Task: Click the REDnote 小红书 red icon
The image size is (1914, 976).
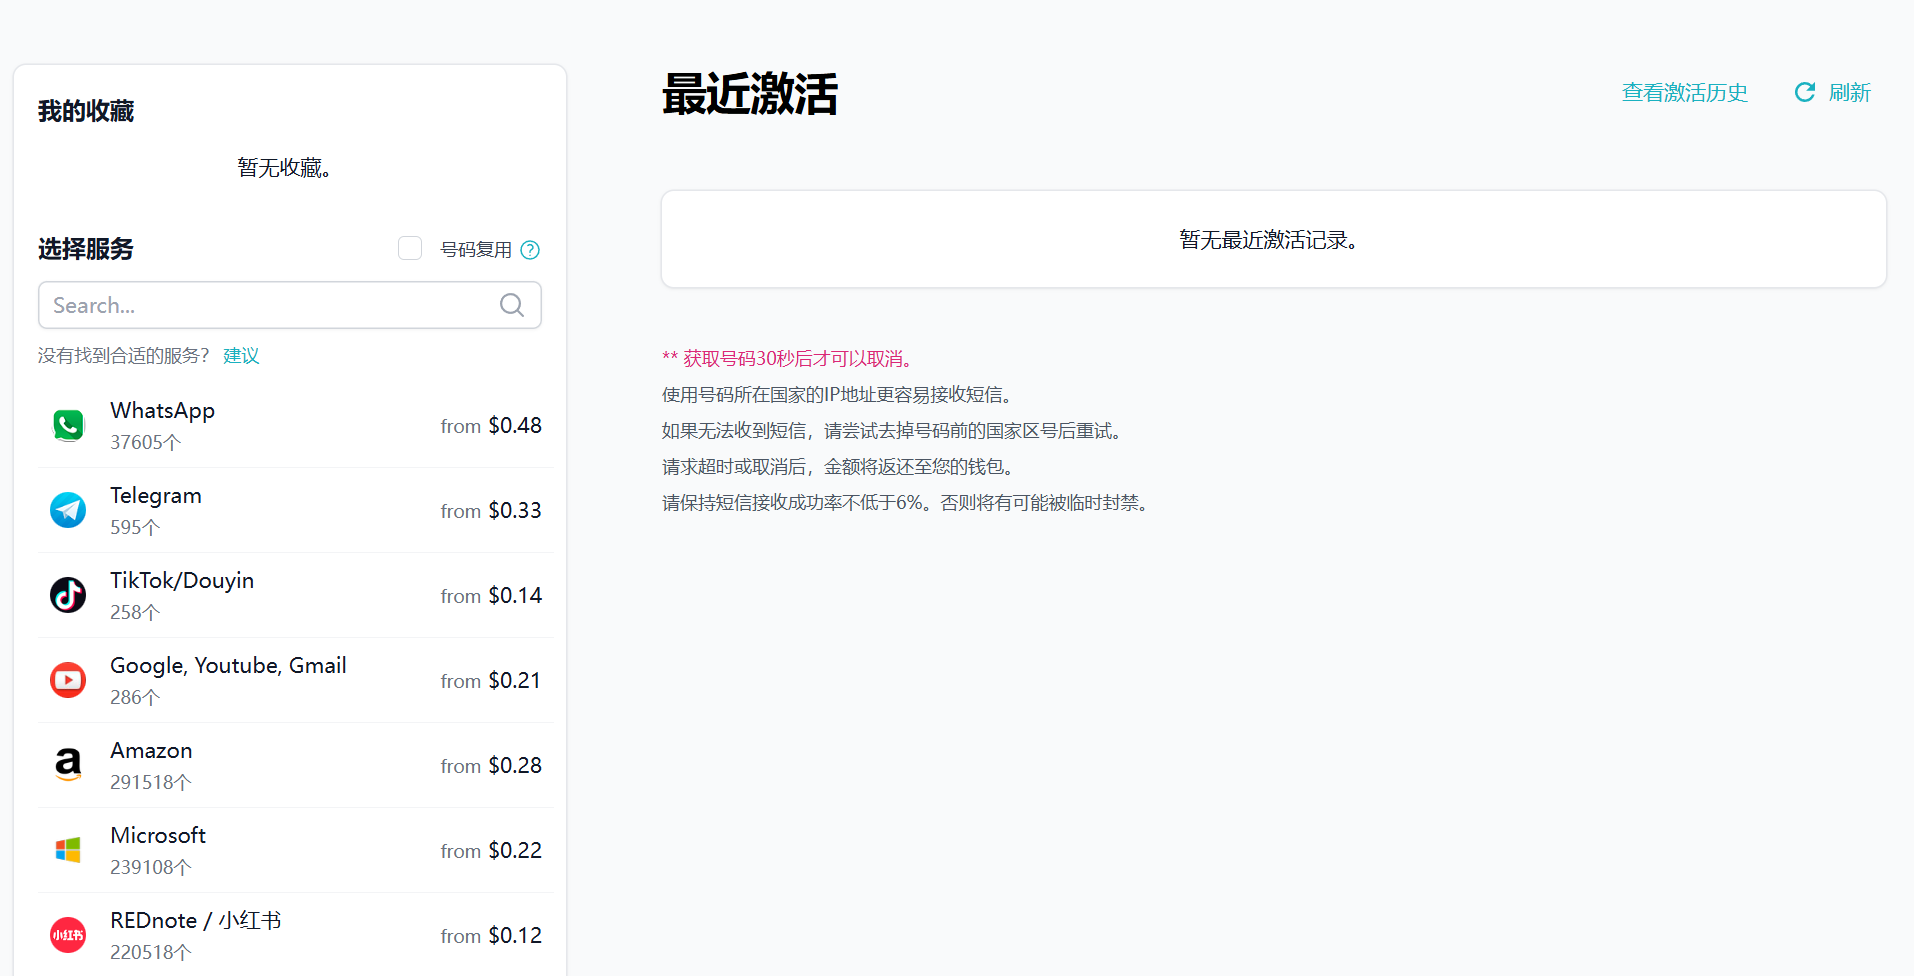Action: tap(68, 935)
